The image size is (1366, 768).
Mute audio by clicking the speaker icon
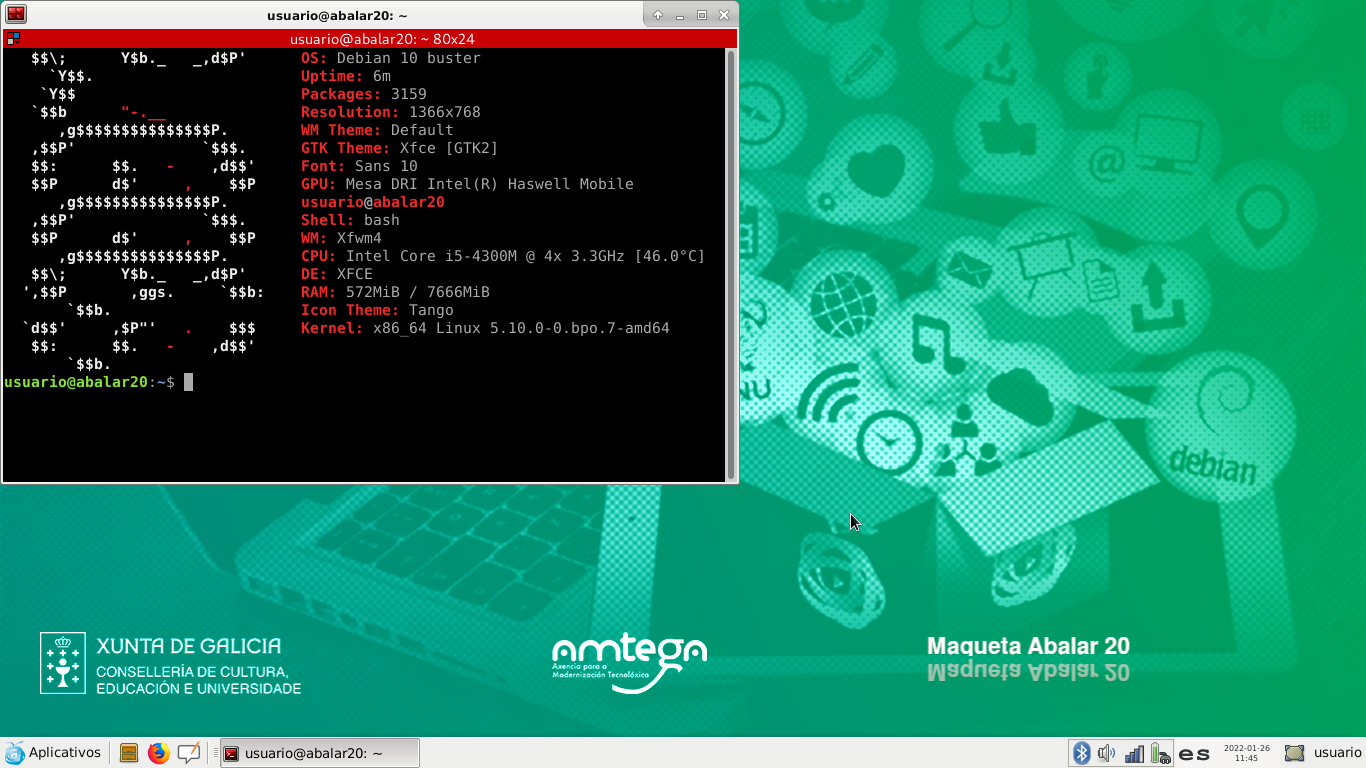1106,752
